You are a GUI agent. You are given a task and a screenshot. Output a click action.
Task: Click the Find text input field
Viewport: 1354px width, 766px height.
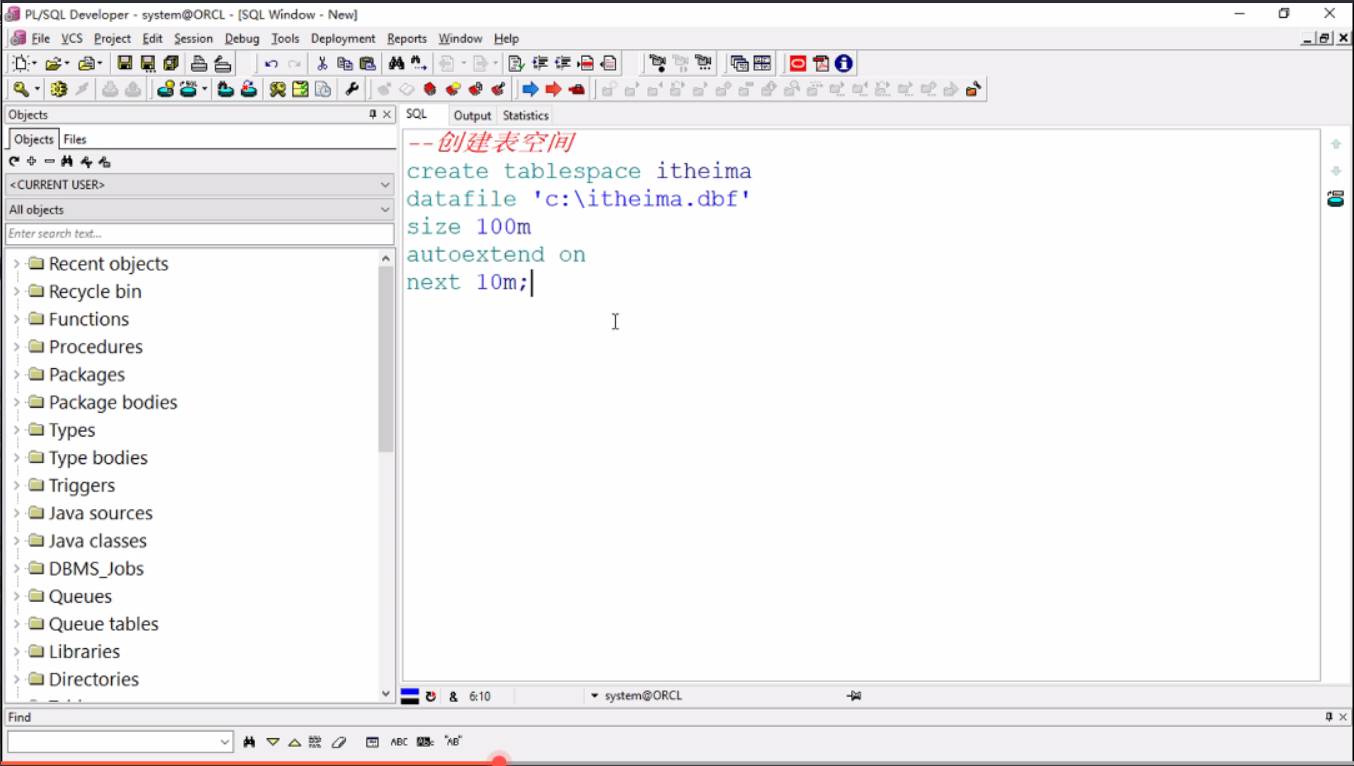(112, 742)
